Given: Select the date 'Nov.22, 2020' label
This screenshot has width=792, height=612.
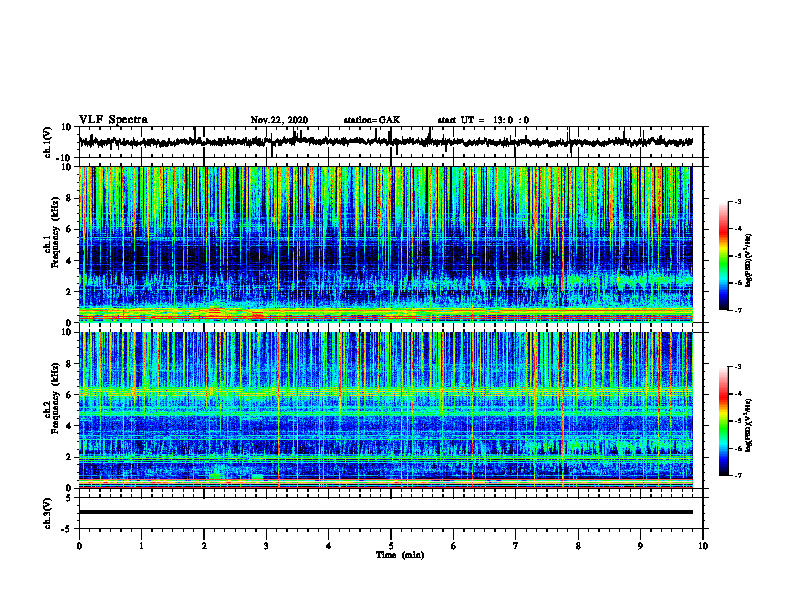Looking at the screenshot, I should (x=279, y=120).
